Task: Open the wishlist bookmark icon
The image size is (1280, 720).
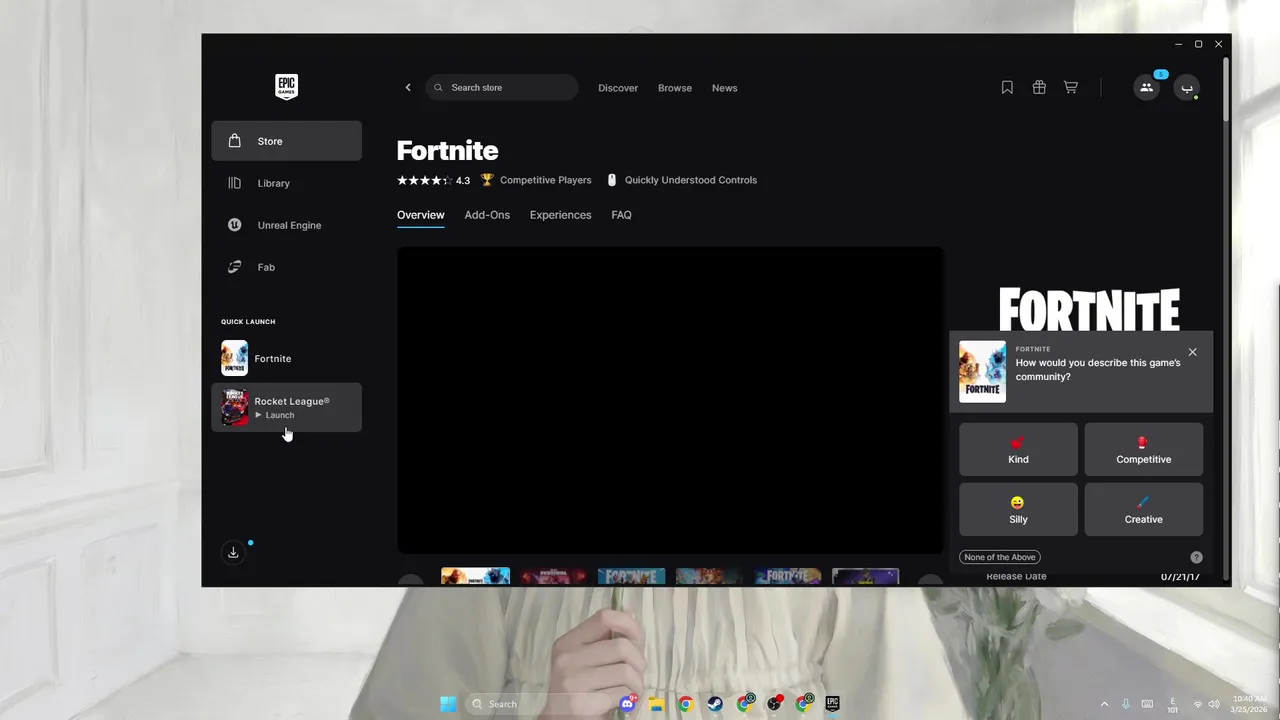Action: click(1007, 88)
